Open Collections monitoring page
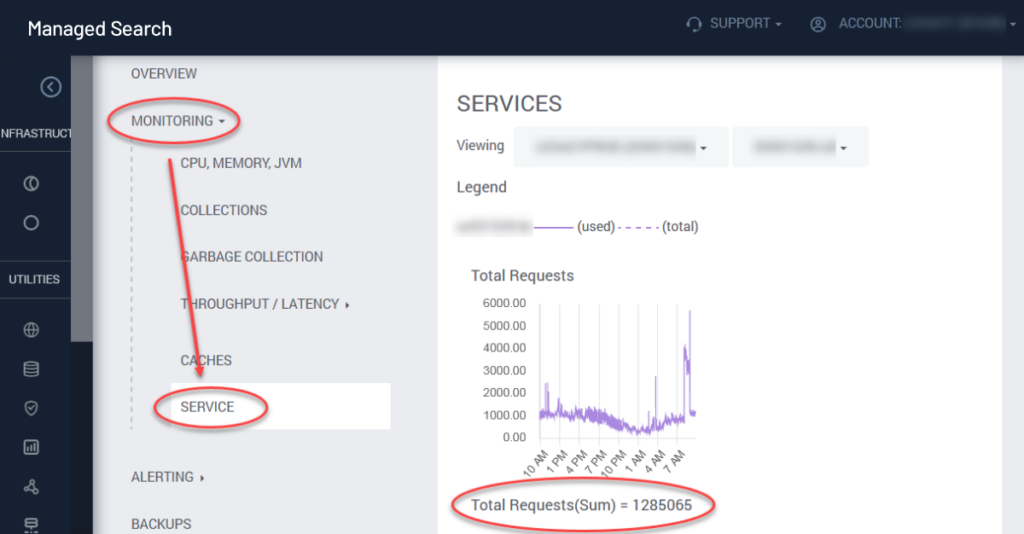 point(223,210)
